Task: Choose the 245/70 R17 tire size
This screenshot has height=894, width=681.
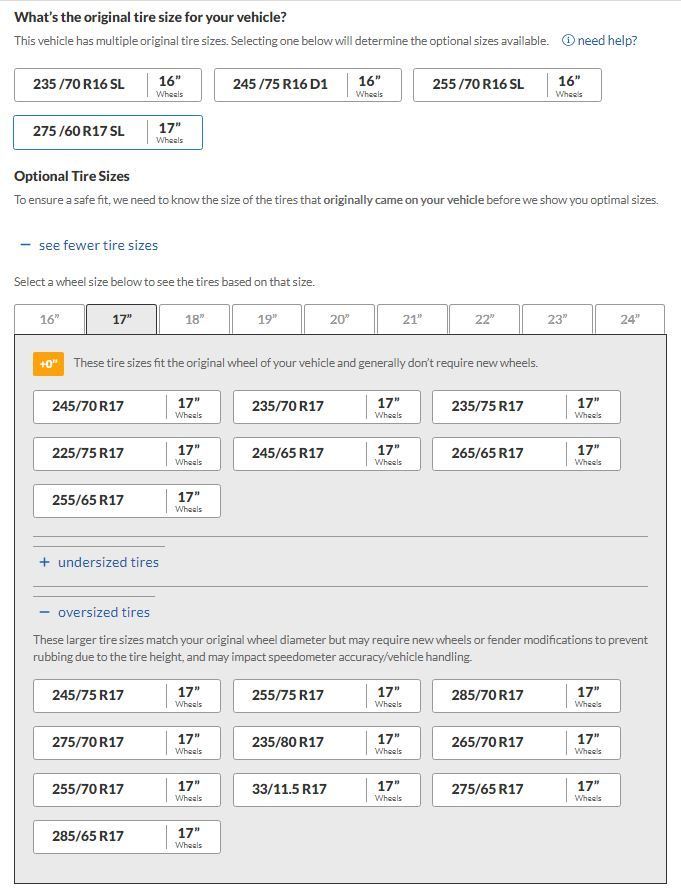Action: pos(126,407)
